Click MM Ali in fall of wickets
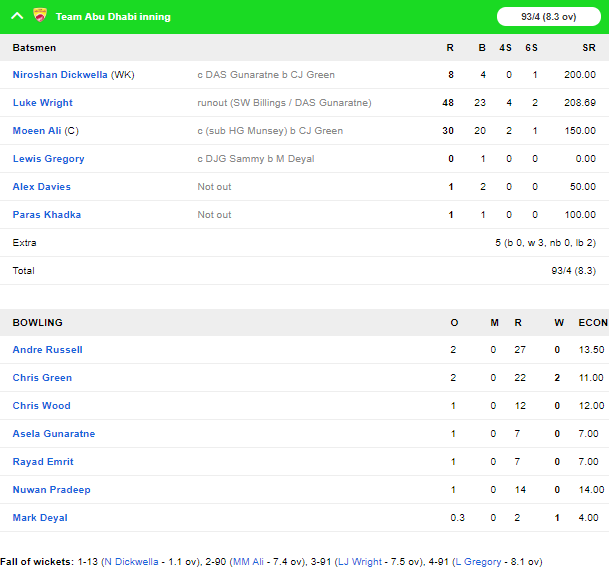The width and height of the screenshot is (609, 571). (248, 562)
